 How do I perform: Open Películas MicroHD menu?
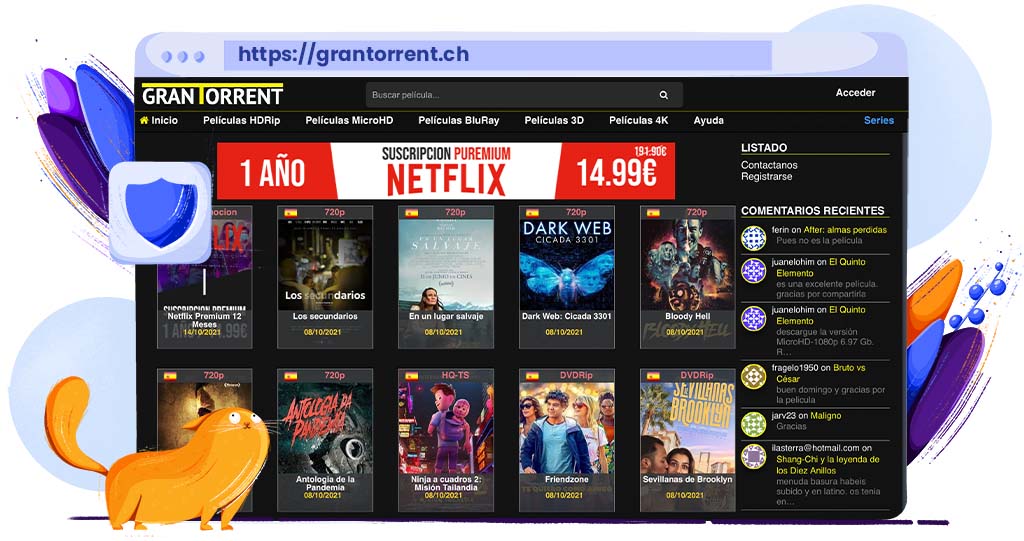click(x=349, y=120)
